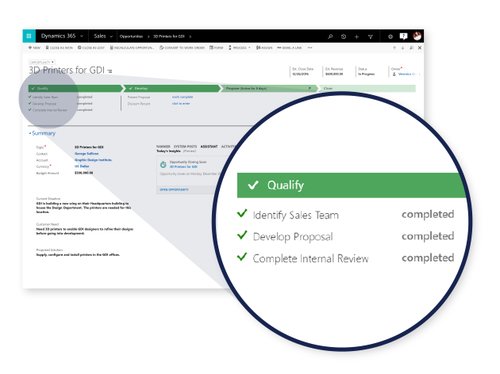Switch to the Assistant tab
This screenshot has height=374, width=500.
point(209,146)
